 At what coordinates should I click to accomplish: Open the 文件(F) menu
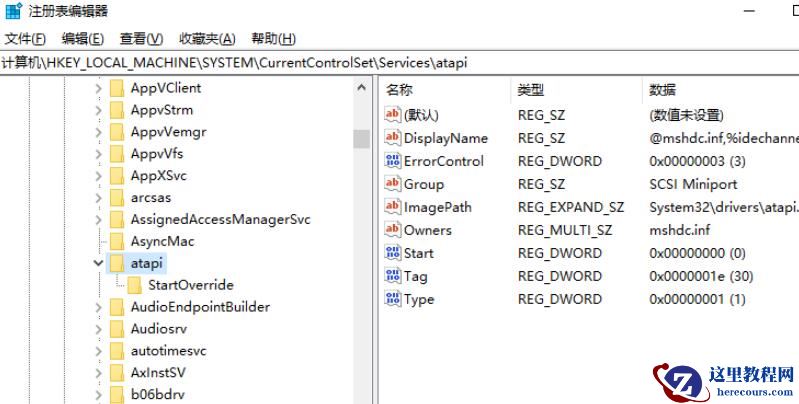[x=25, y=39]
